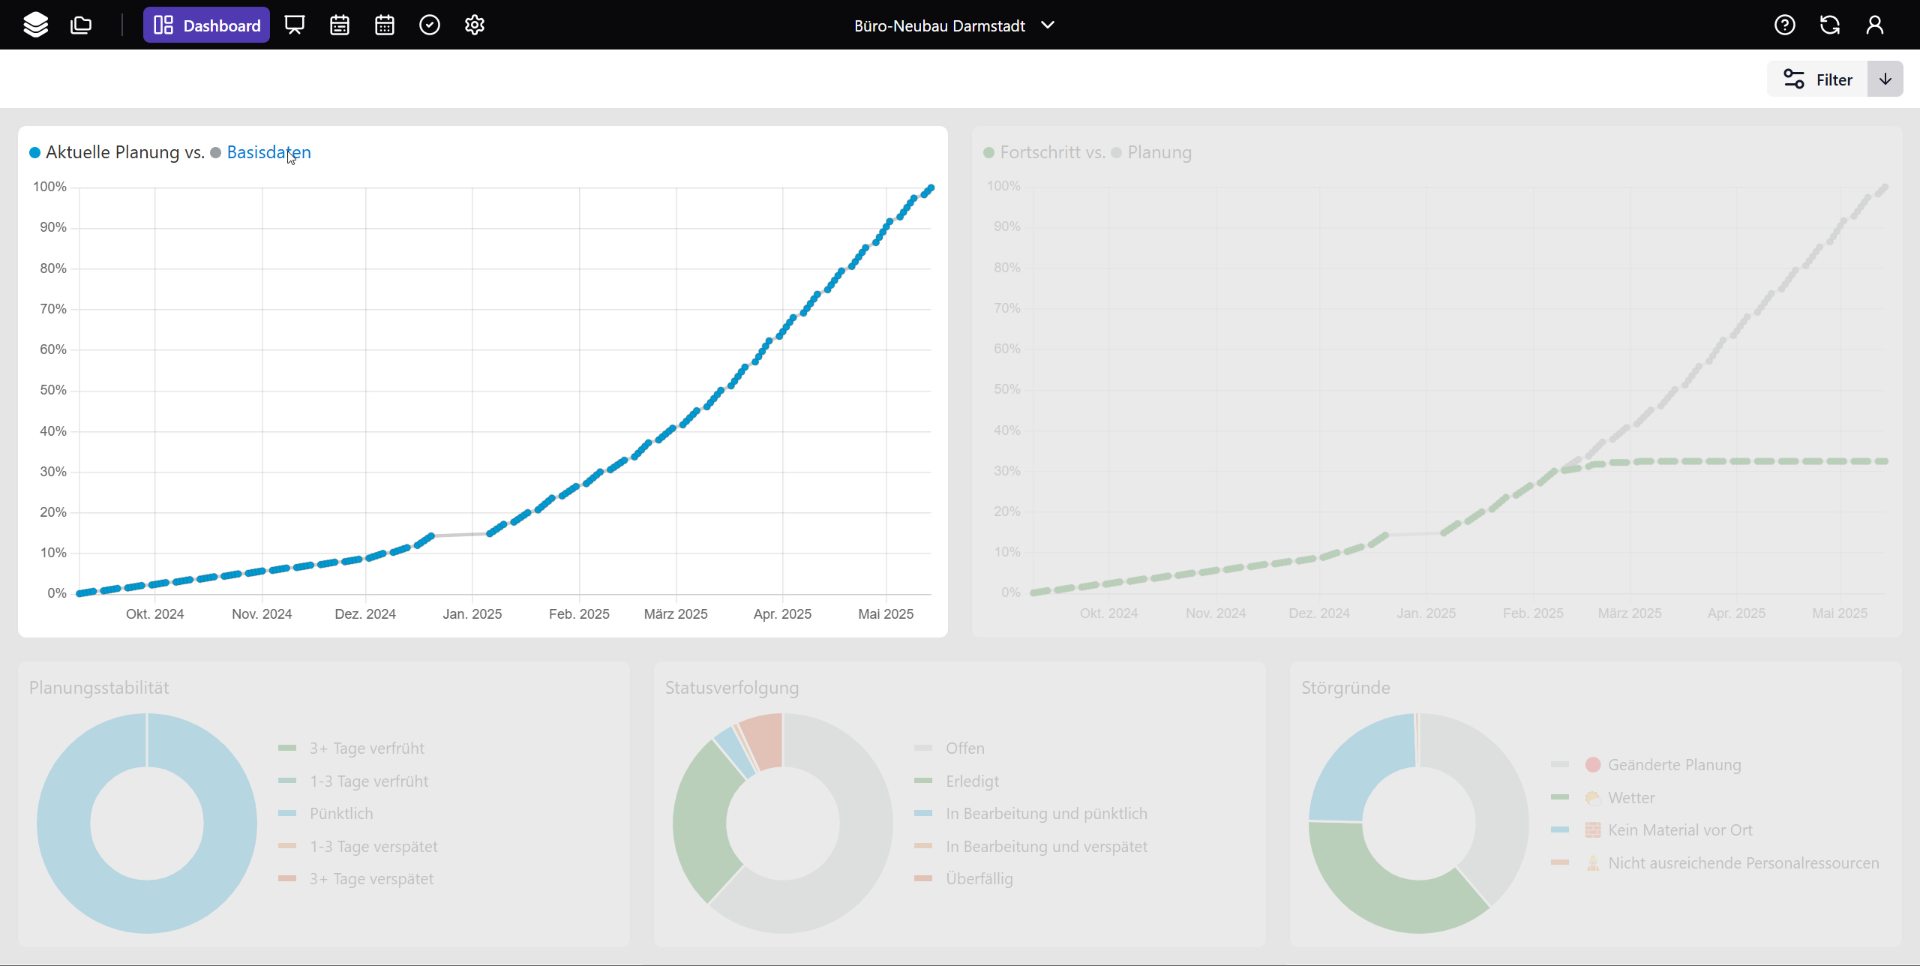Screen dimensions: 1920x966
Task: Open the user profile icon
Action: [x=1875, y=25]
